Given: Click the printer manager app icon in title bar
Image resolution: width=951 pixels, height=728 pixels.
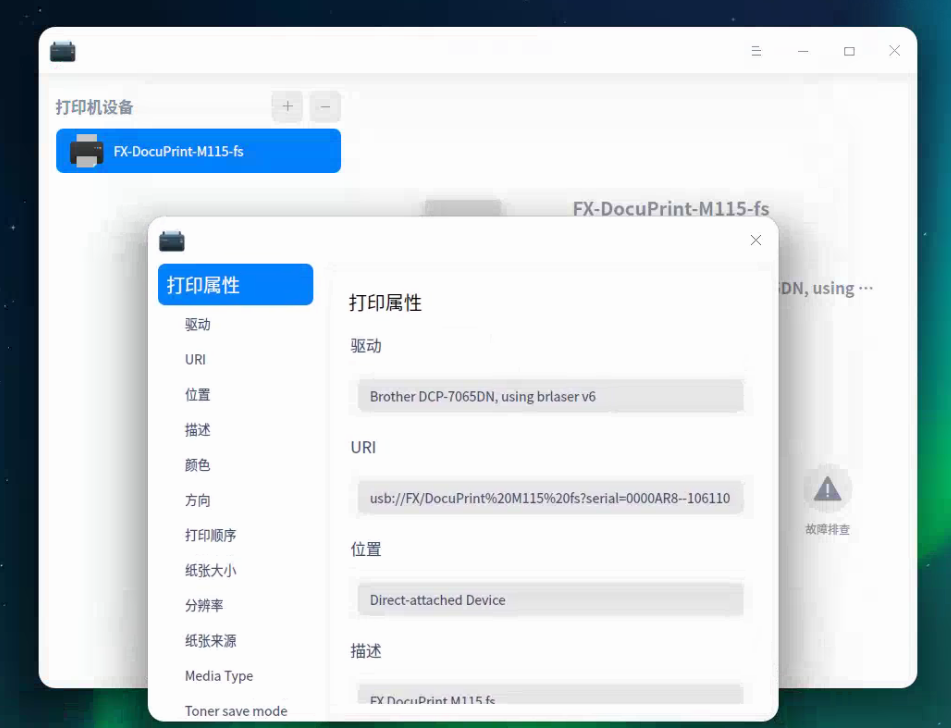Looking at the screenshot, I should pos(62,52).
